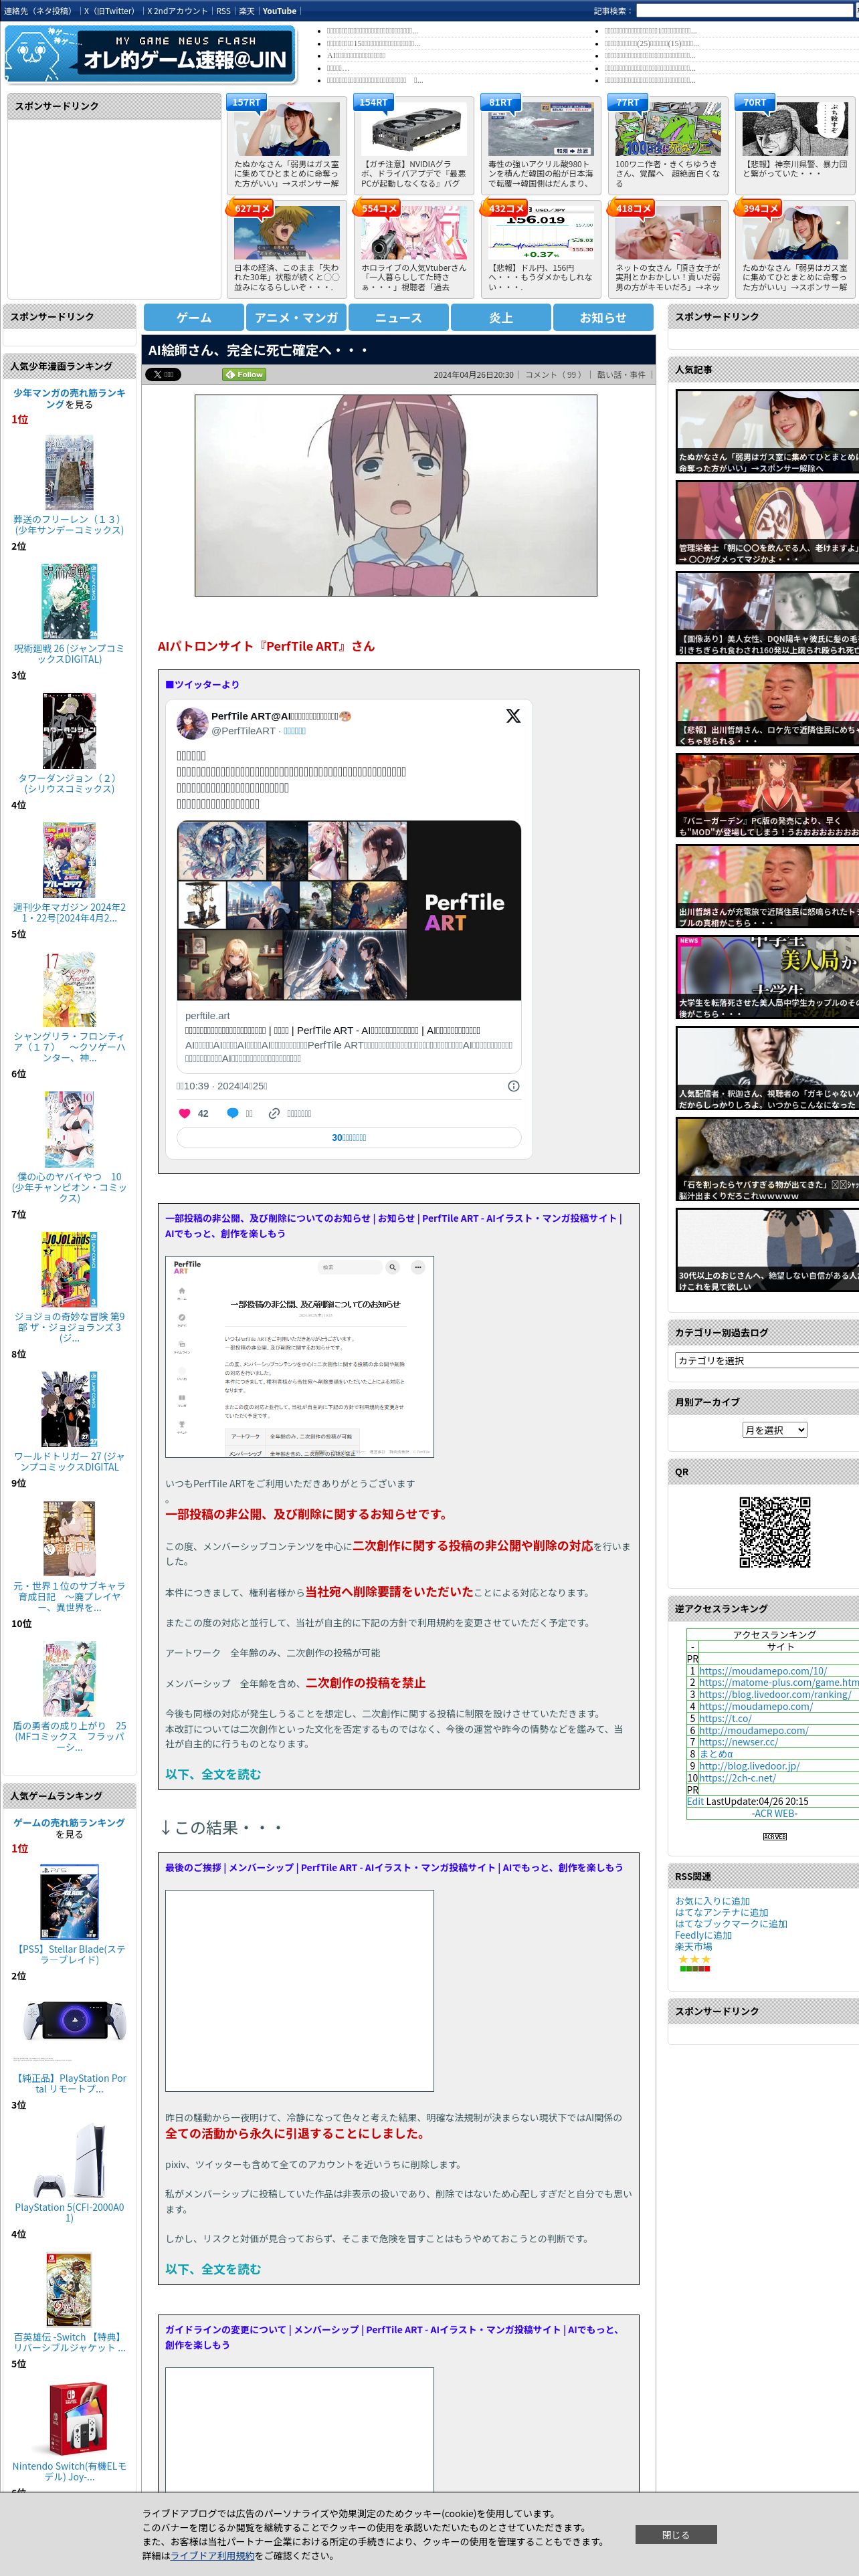The height and width of the screenshot is (2576, 859).
Task: Open the site logo オレ的ゲーム速報@JIN
Action: tap(150, 54)
